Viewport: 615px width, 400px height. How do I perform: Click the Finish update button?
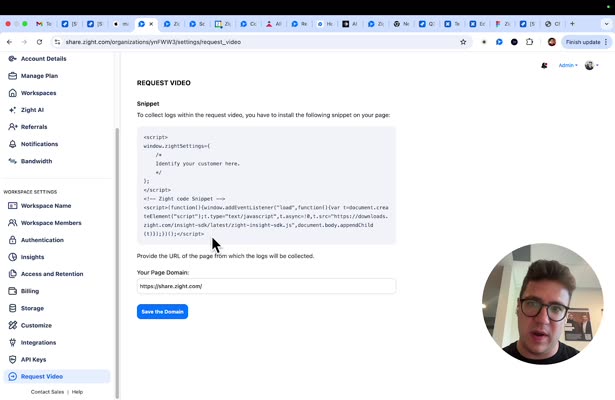point(586,42)
